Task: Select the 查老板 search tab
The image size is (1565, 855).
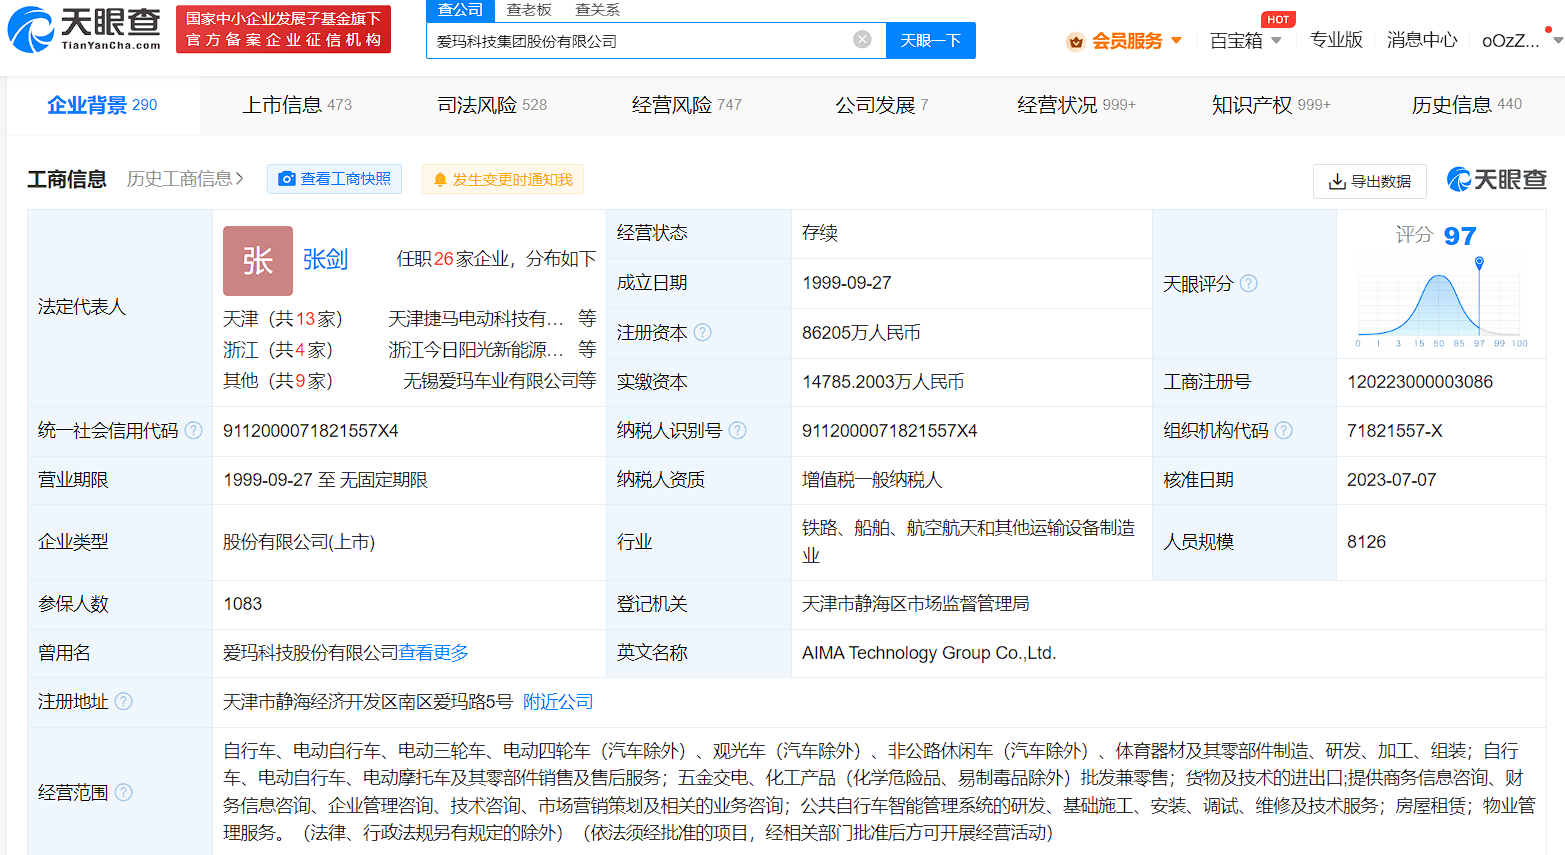Action: [x=529, y=10]
